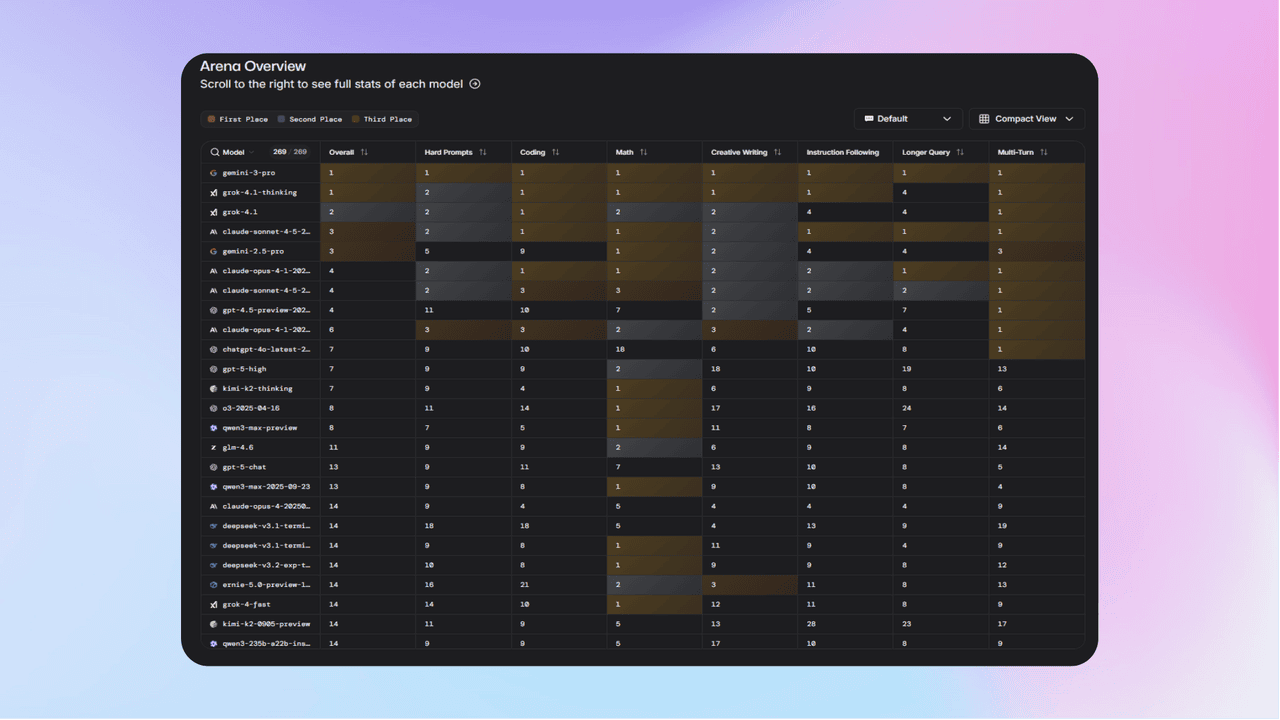Expand the Model column chevron

(x=251, y=152)
